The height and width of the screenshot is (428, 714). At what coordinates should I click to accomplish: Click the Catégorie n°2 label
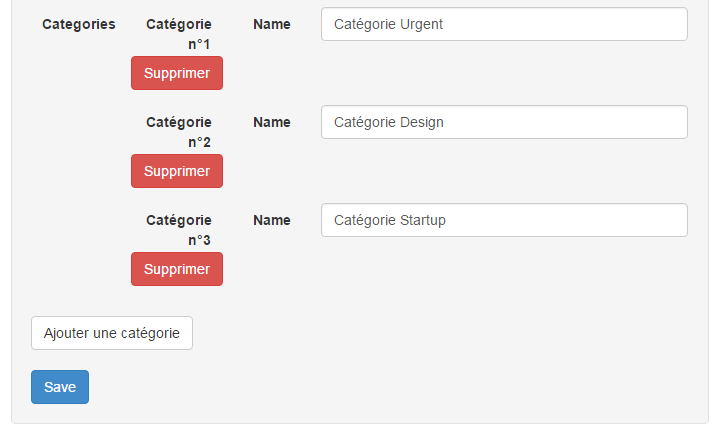point(178,132)
